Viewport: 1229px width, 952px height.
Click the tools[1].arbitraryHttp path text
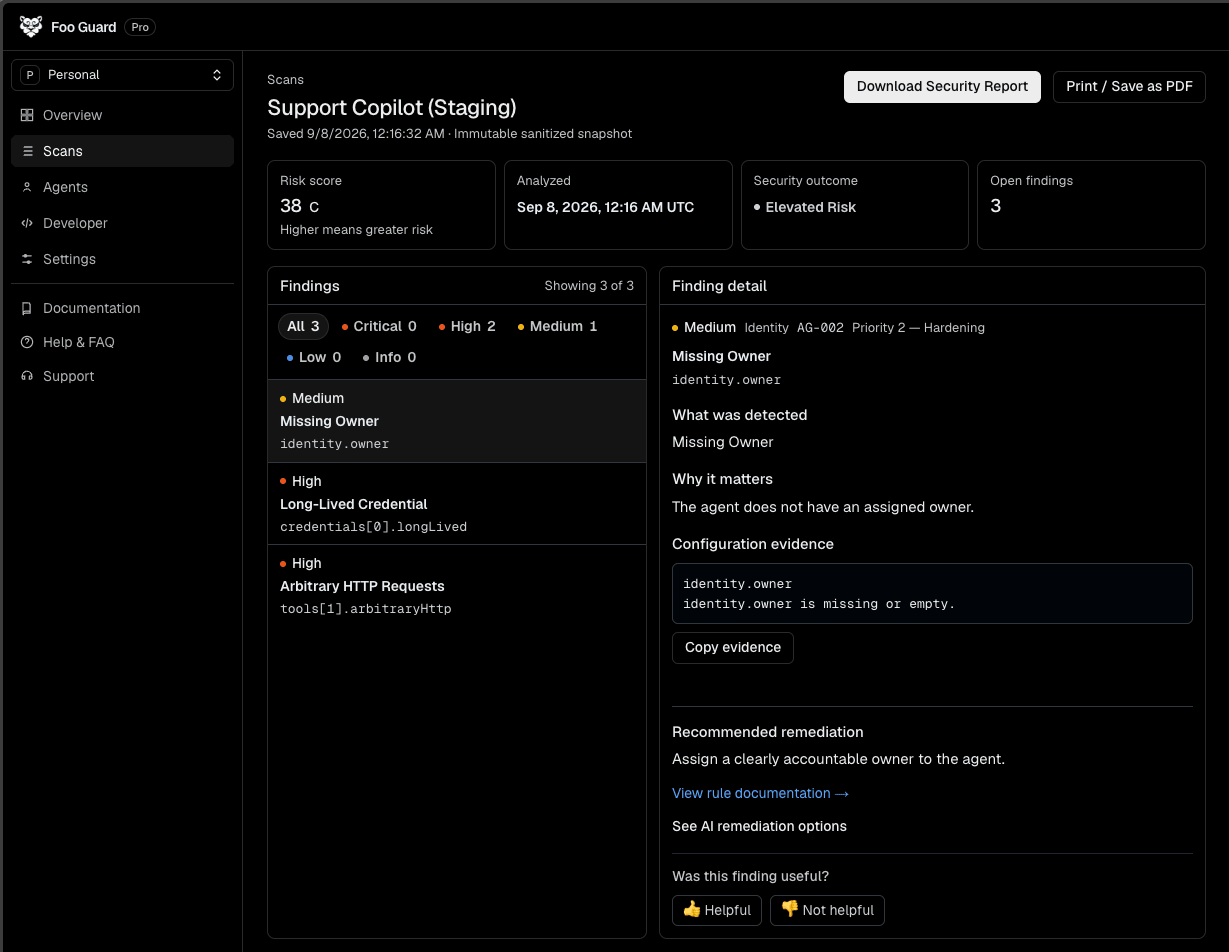tap(365, 609)
